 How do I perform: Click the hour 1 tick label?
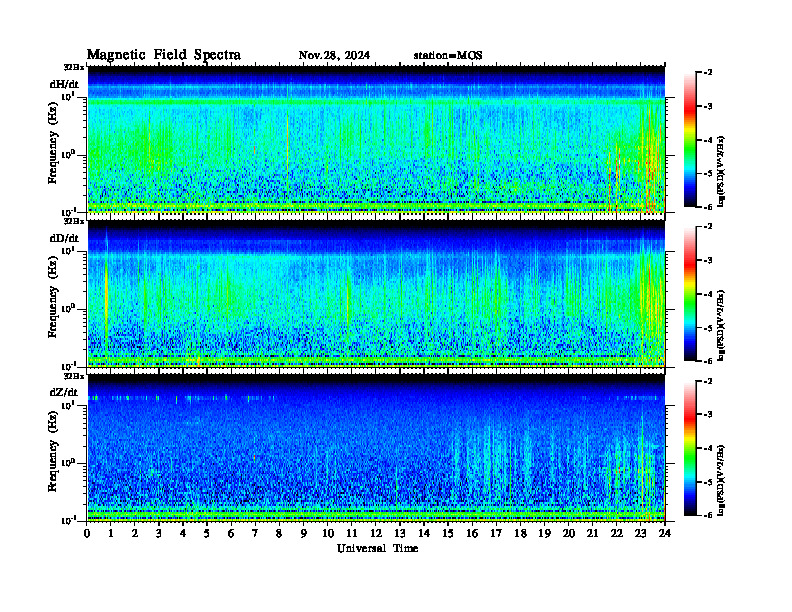[111, 533]
